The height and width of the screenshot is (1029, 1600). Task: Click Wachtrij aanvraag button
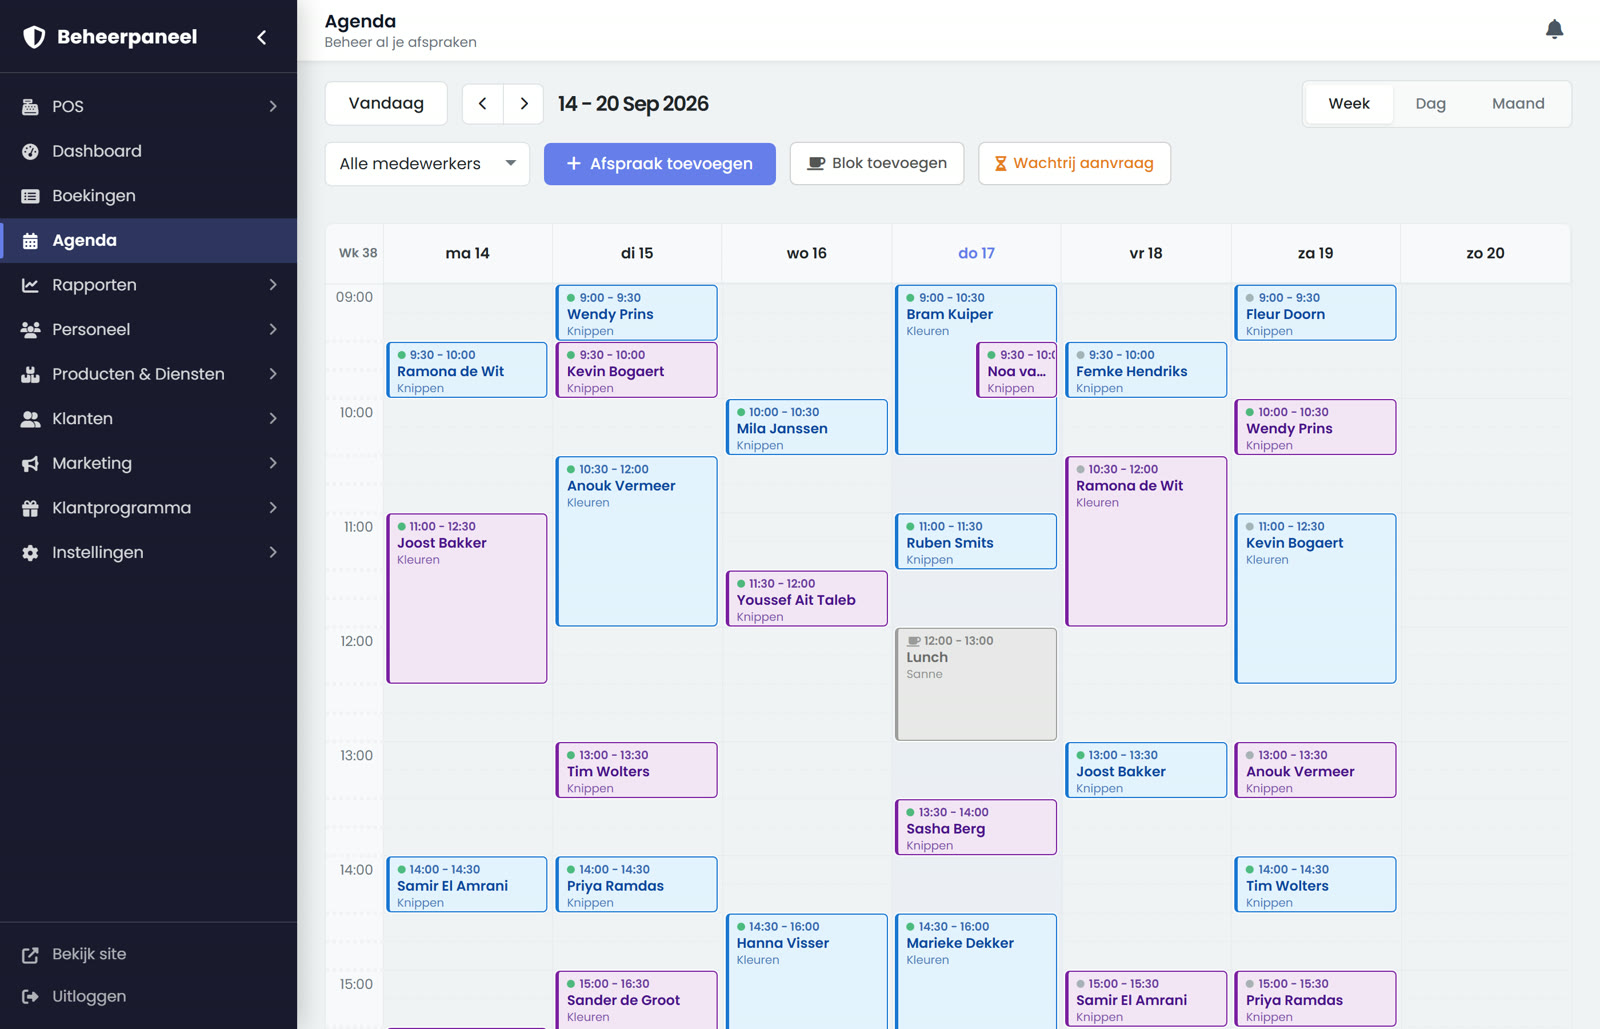[x=1074, y=164]
